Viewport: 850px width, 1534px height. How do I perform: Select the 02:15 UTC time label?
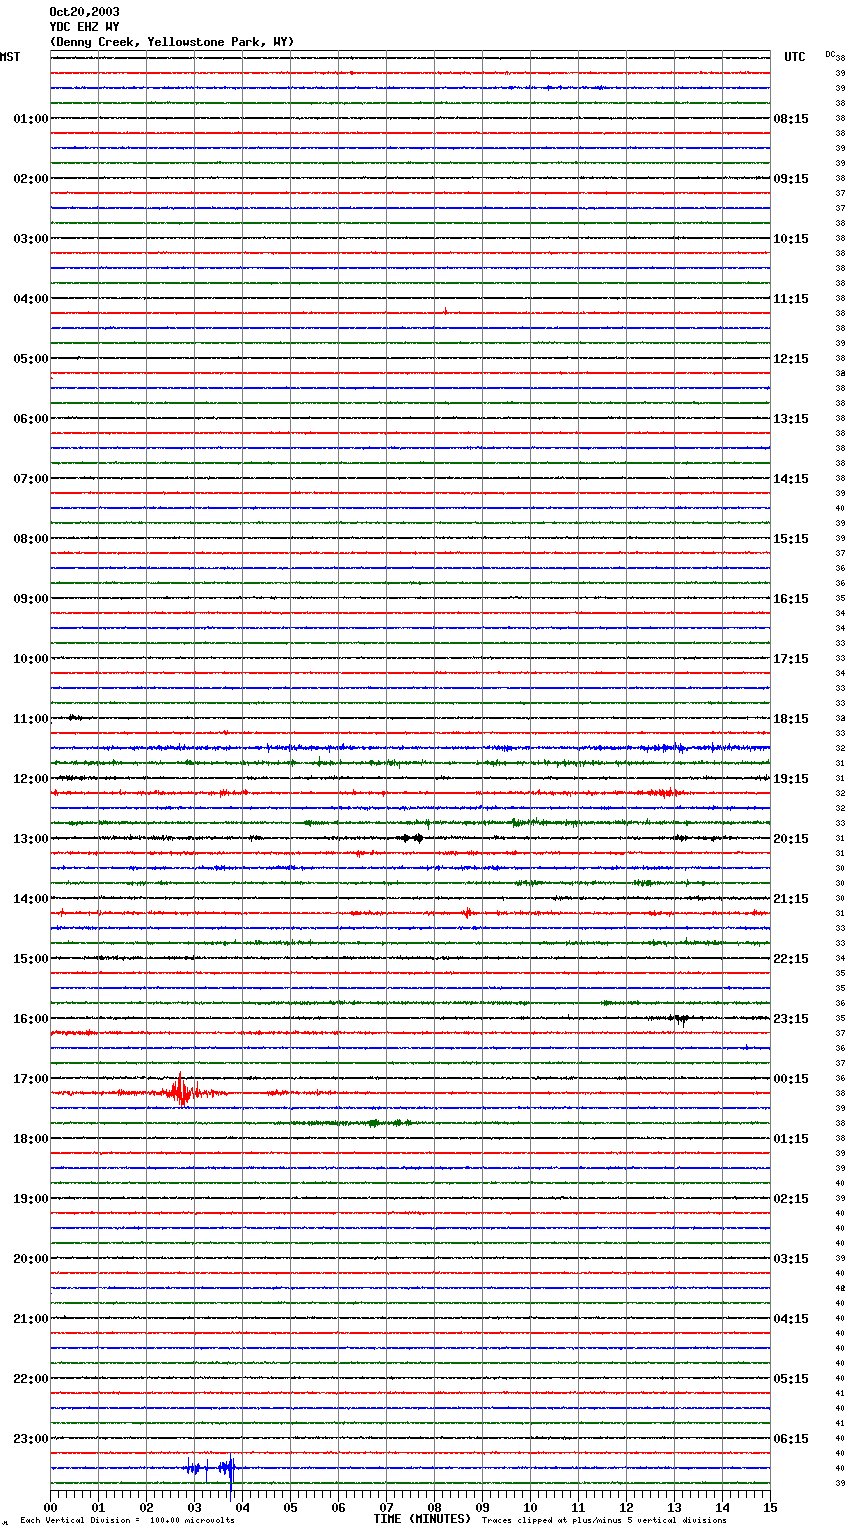(791, 1199)
